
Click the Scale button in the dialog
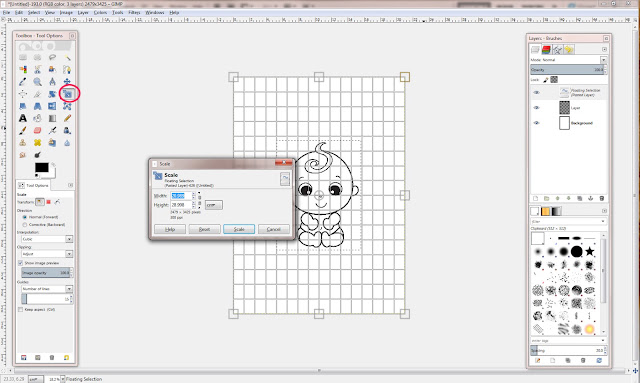click(x=239, y=229)
